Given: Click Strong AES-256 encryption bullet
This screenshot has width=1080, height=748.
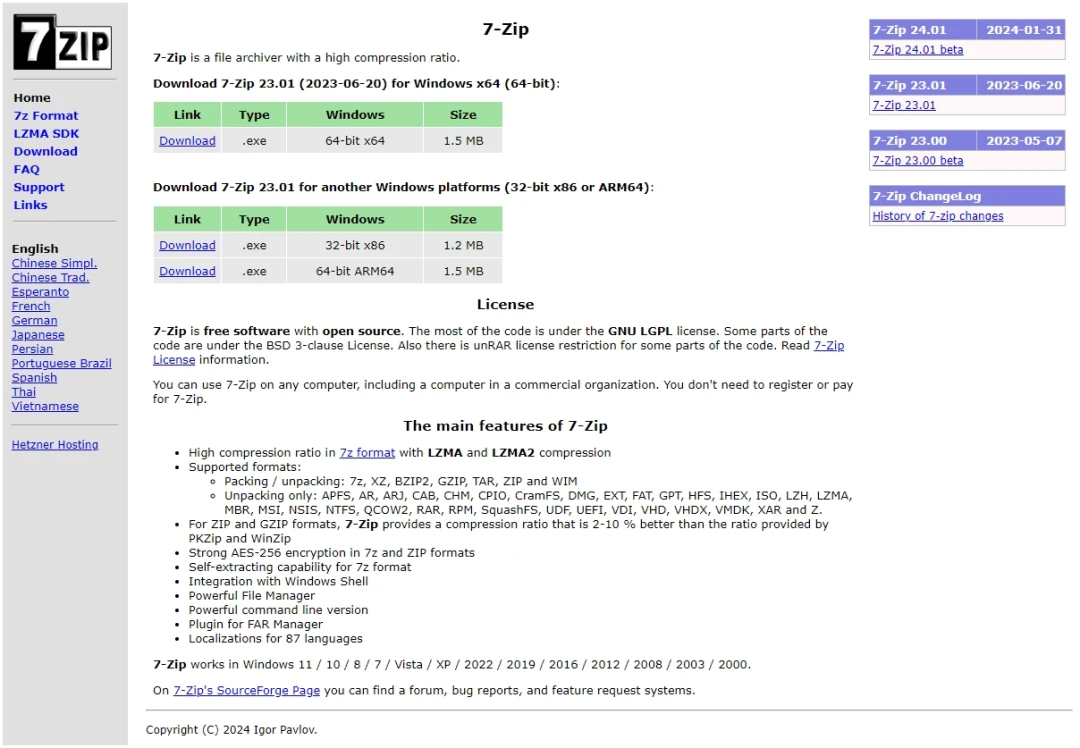Looking at the screenshot, I should tap(331, 553).
